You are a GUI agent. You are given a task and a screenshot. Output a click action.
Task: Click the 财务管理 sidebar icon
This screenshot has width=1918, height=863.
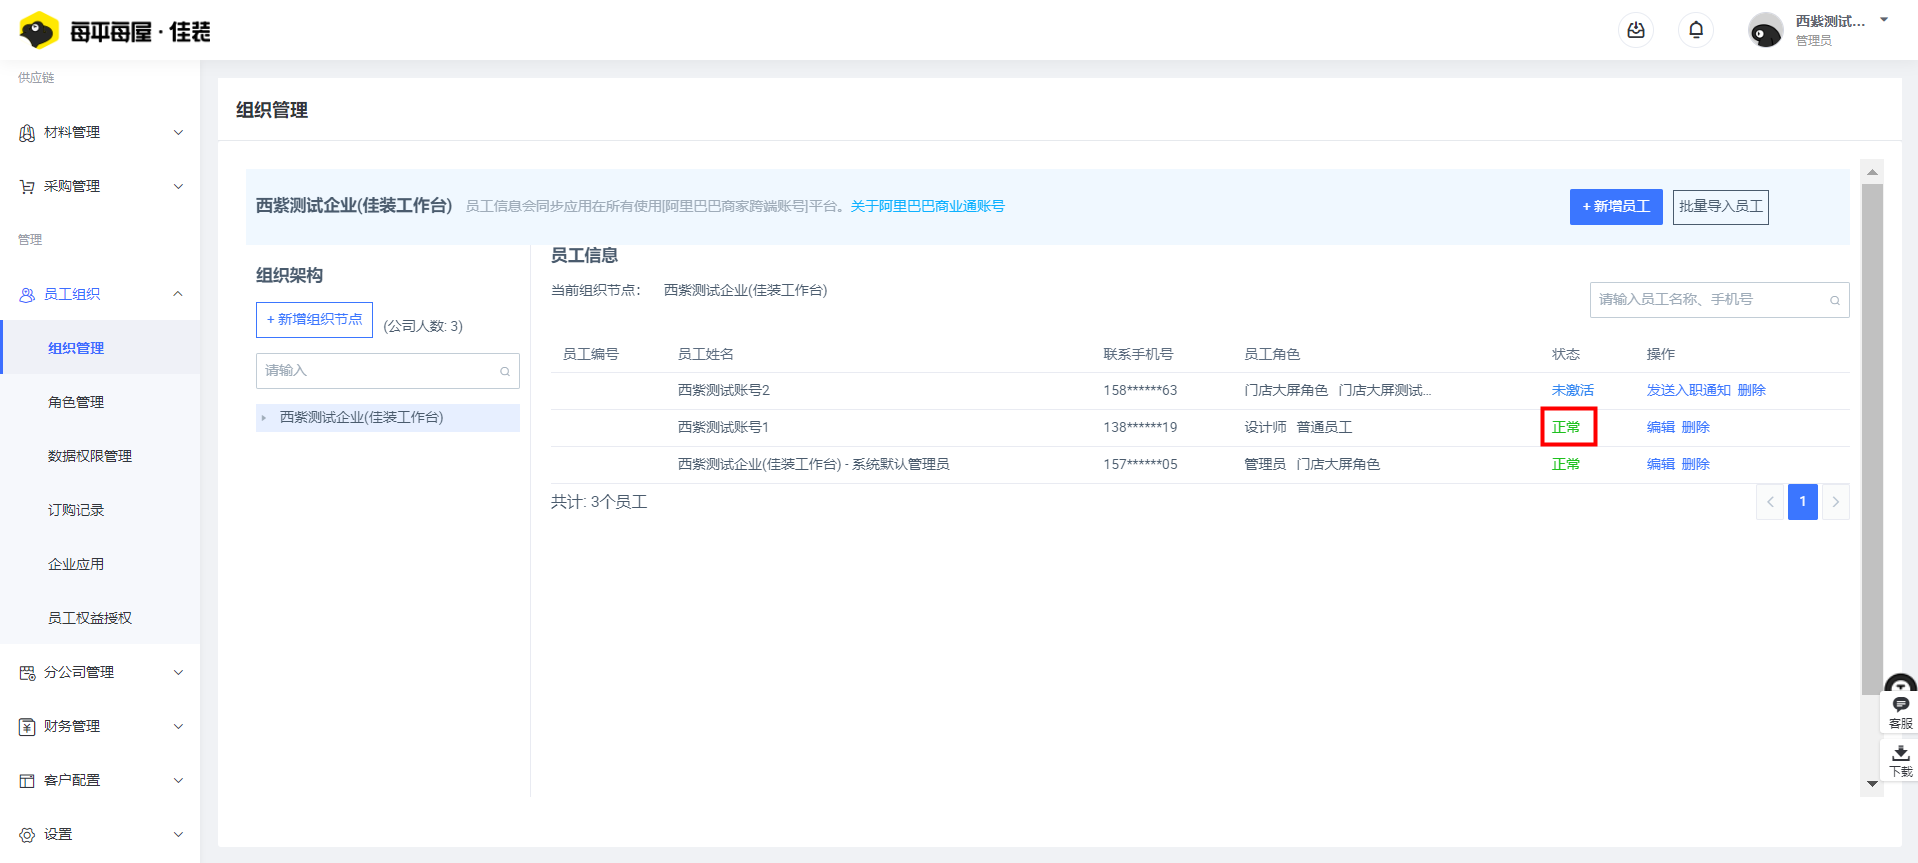coord(27,727)
